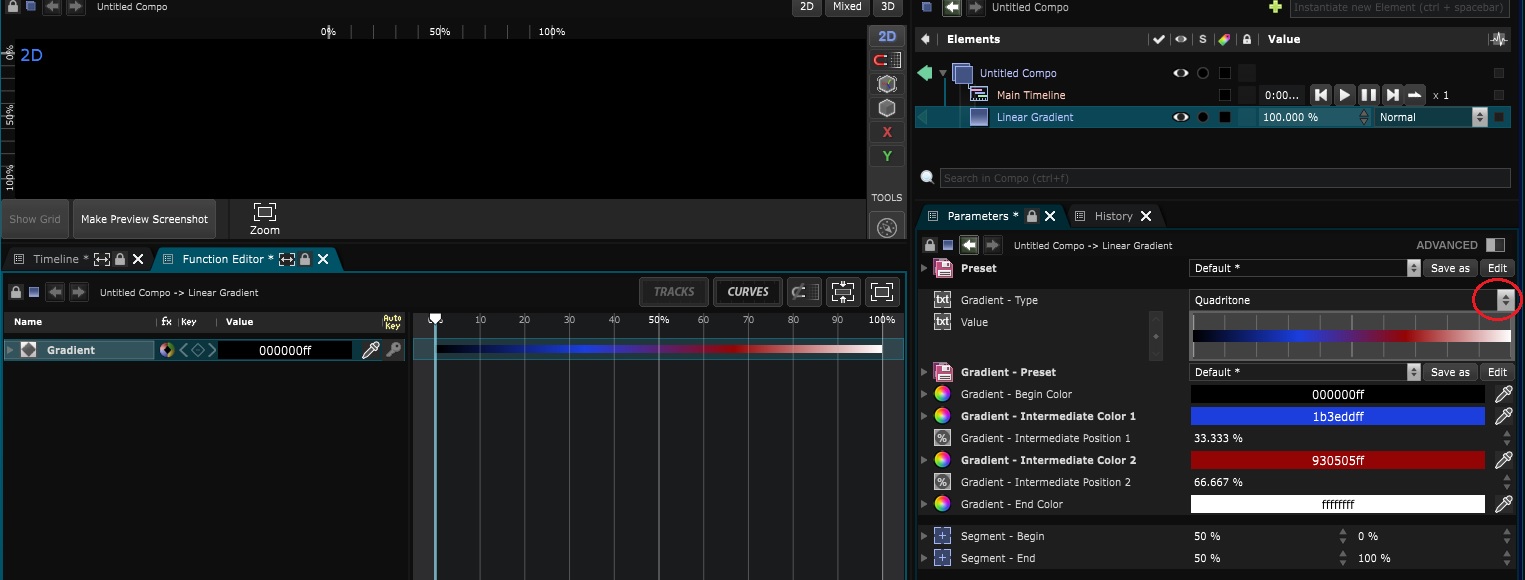This screenshot has width=1525, height=580.
Task: Click Search in Compo field
Action: (1225, 178)
